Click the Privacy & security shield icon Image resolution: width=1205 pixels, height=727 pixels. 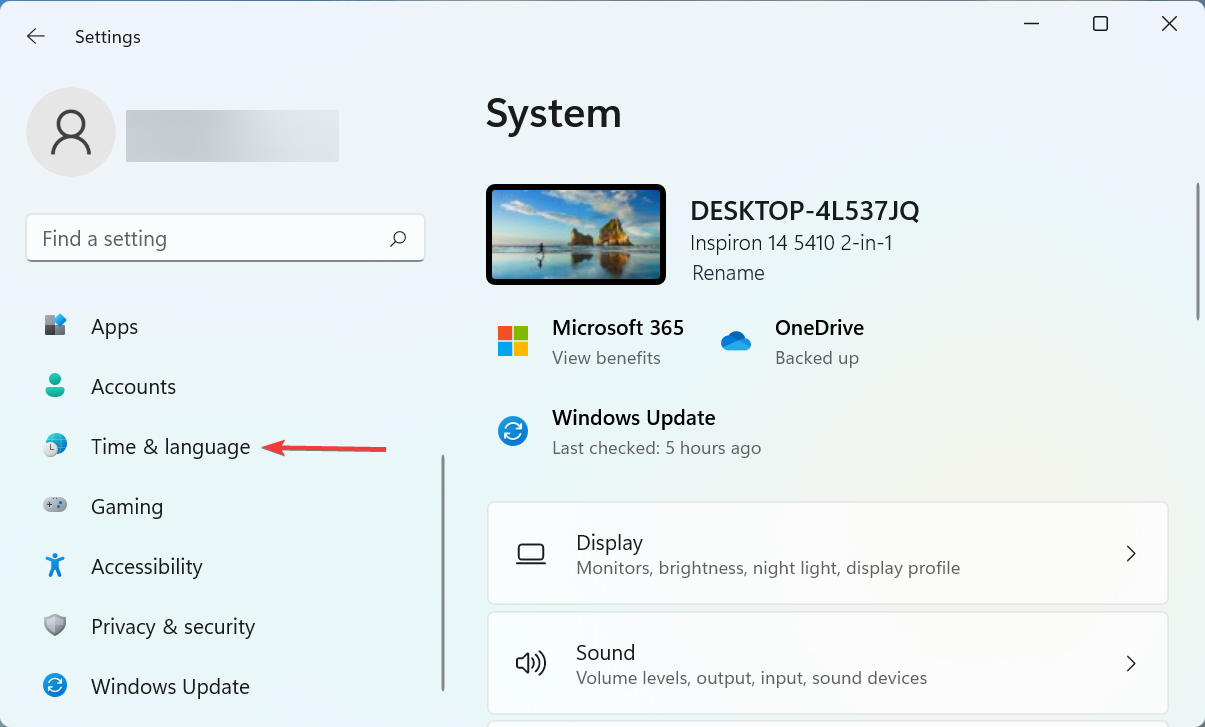55,626
